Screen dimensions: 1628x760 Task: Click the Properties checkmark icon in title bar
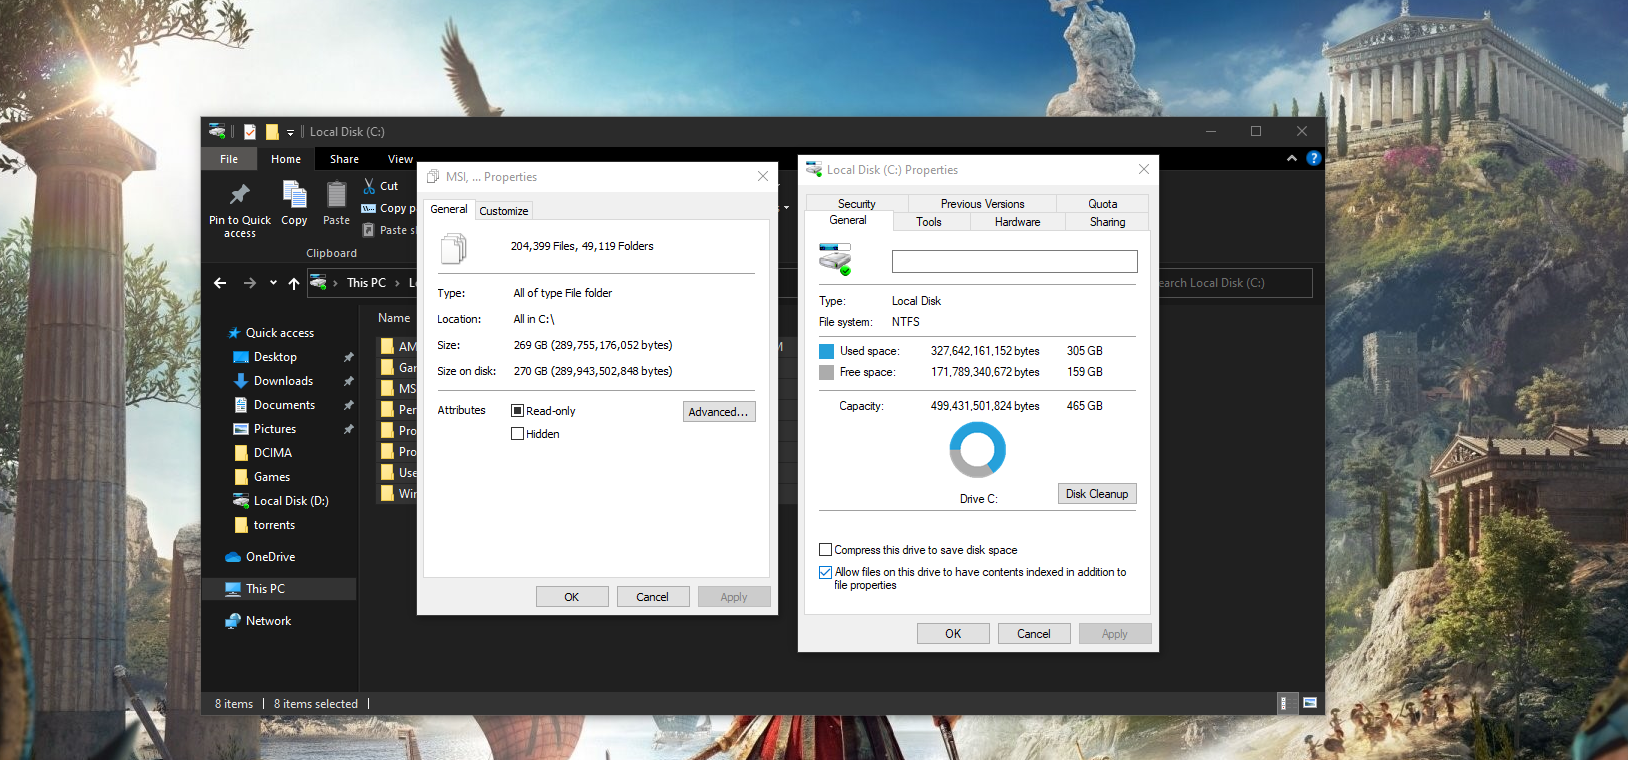click(250, 132)
